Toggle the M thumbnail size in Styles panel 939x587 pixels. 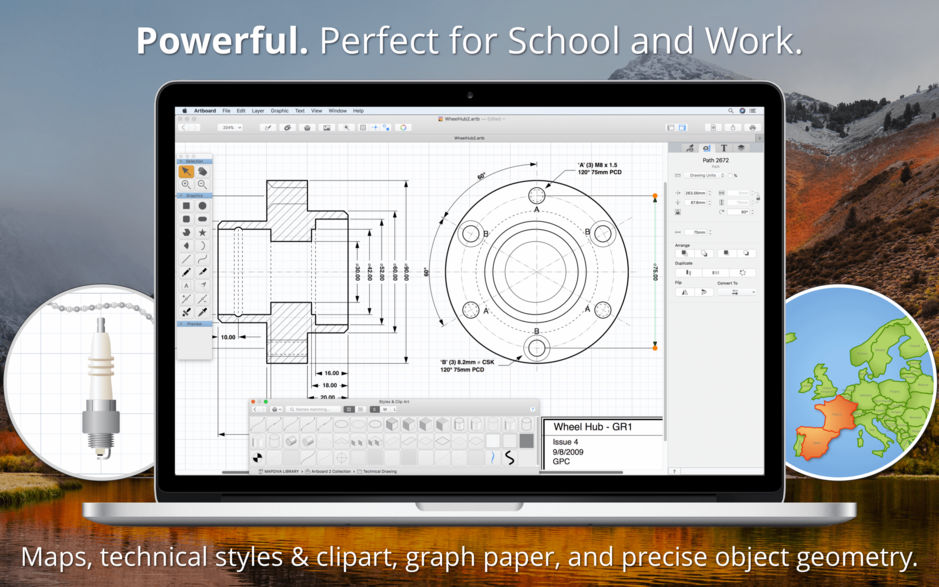click(385, 409)
